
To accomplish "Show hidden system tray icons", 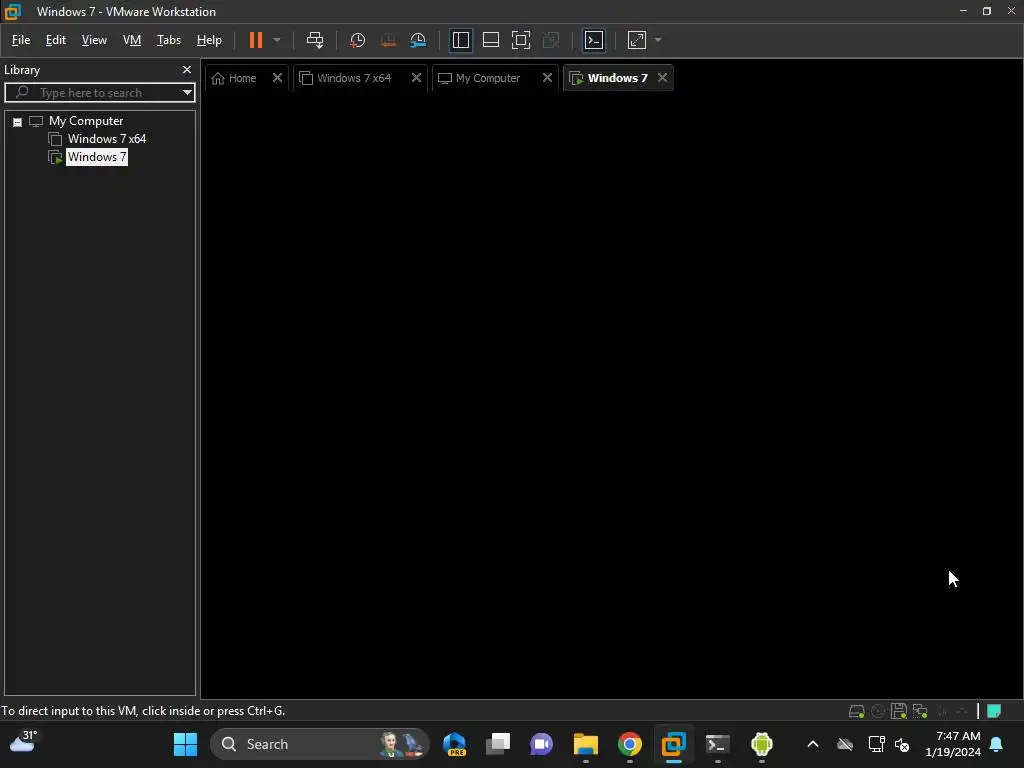I will click(813, 744).
